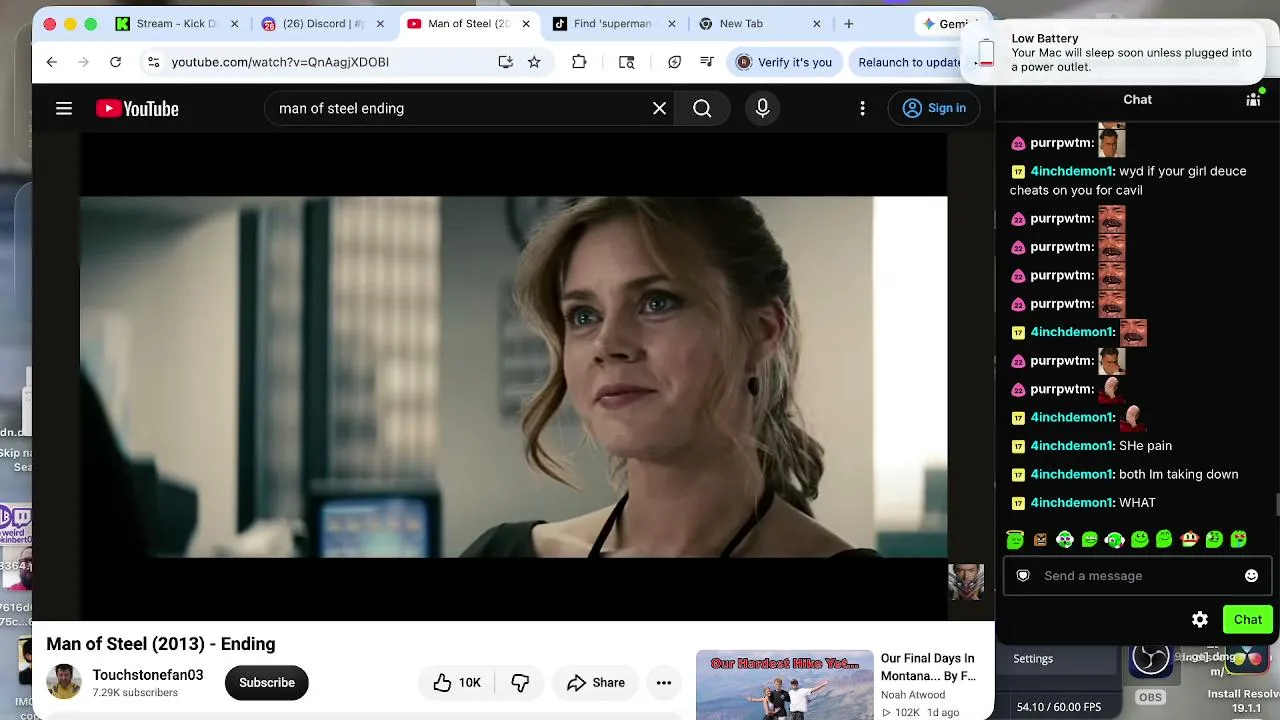The width and height of the screenshot is (1280, 720).
Task: Open the Google Lens search icon
Action: 627,62
